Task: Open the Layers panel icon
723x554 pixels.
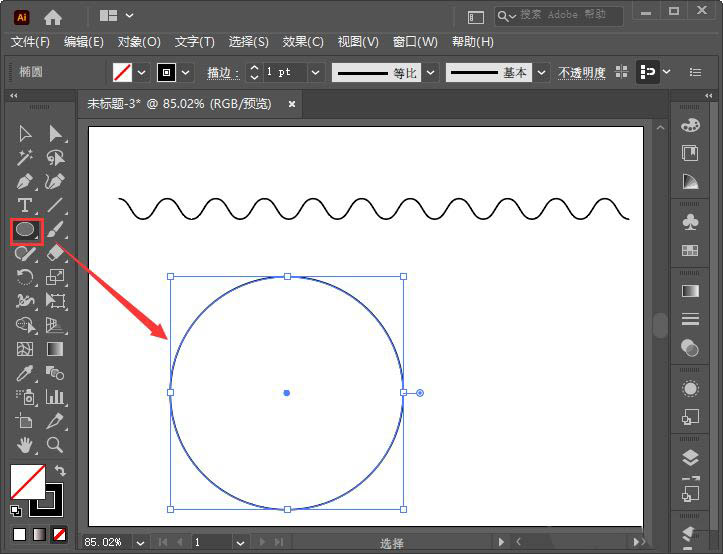Action: click(690, 458)
